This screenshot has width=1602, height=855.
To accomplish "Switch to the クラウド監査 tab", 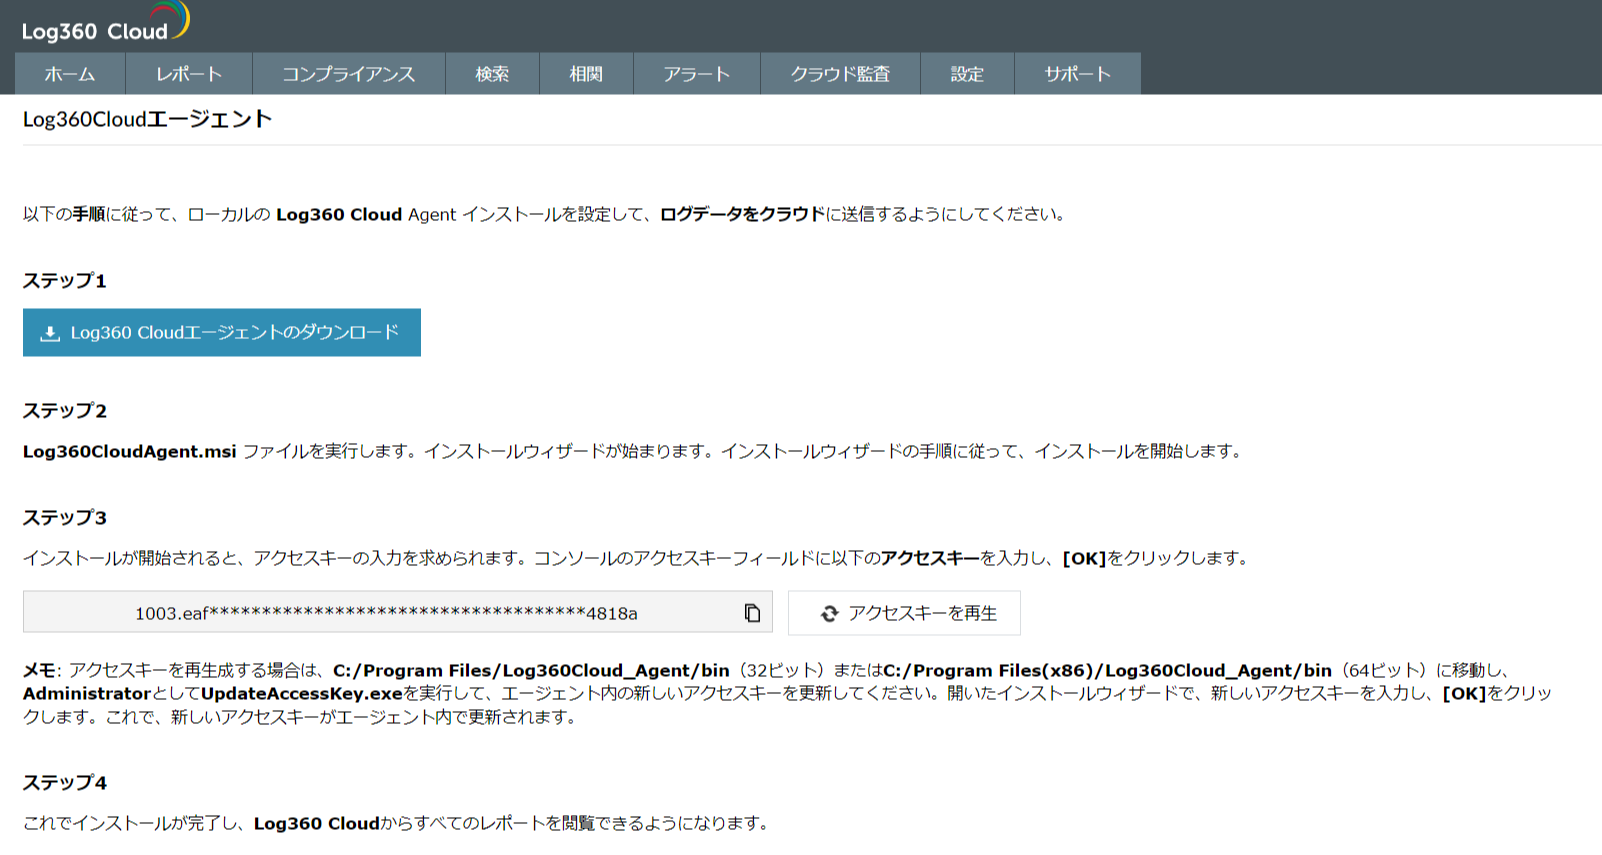I will pos(840,74).
